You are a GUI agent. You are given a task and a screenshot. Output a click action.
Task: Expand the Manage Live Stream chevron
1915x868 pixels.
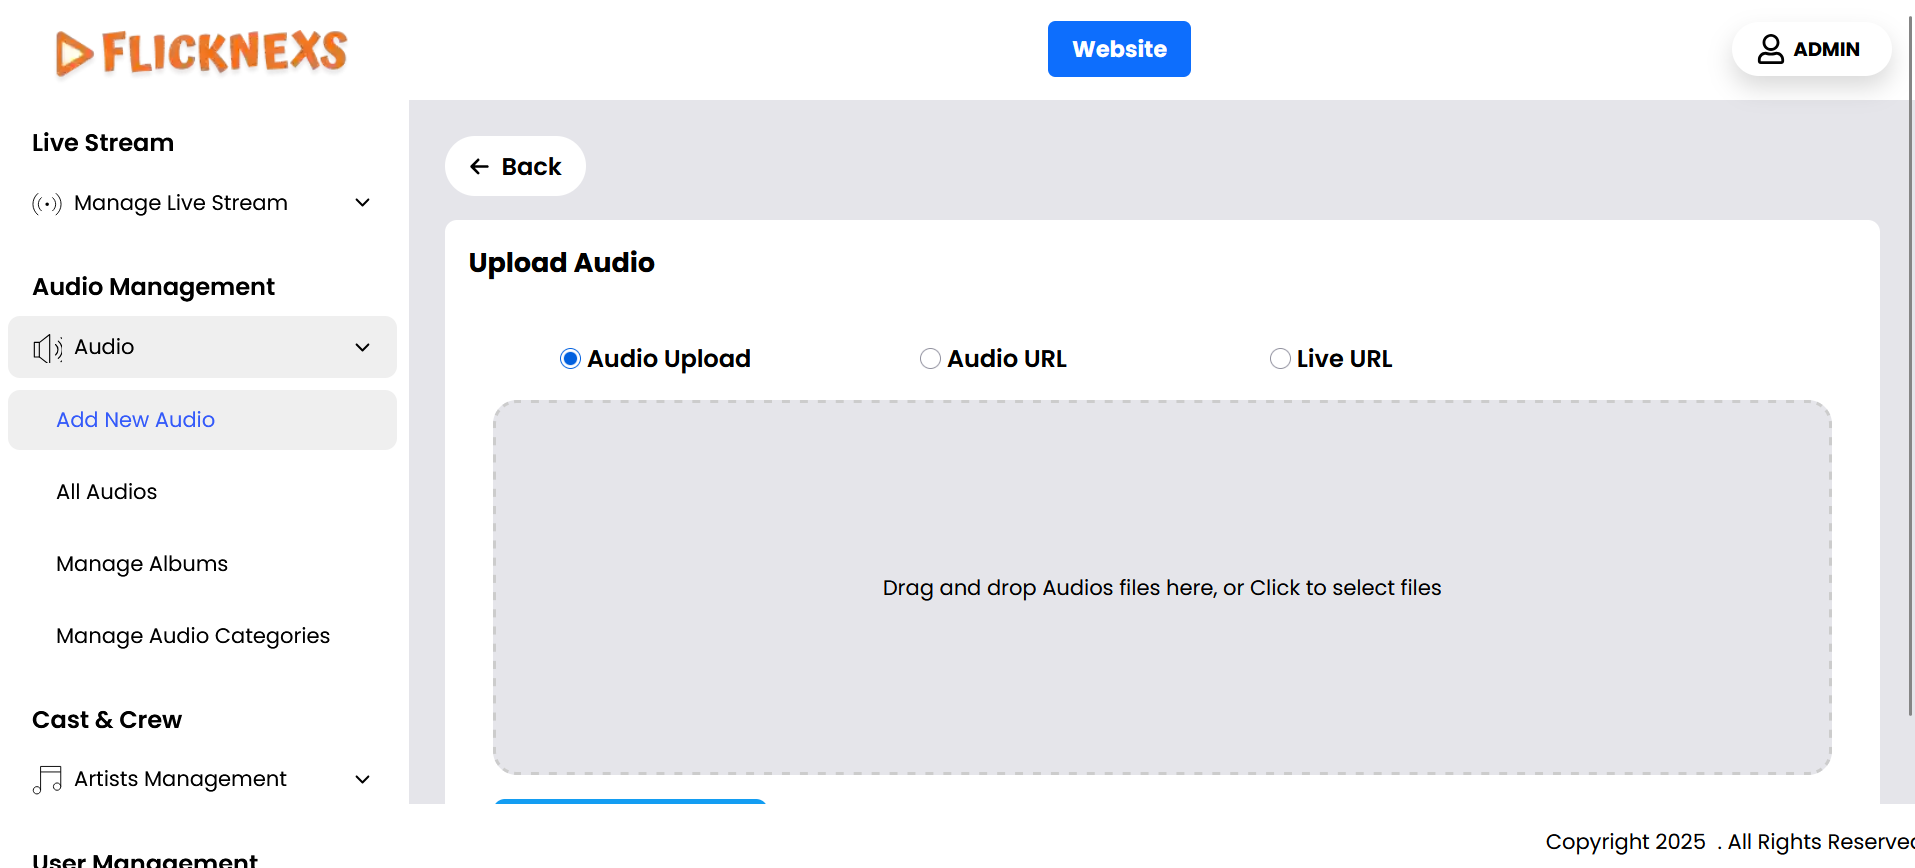[x=363, y=203]
